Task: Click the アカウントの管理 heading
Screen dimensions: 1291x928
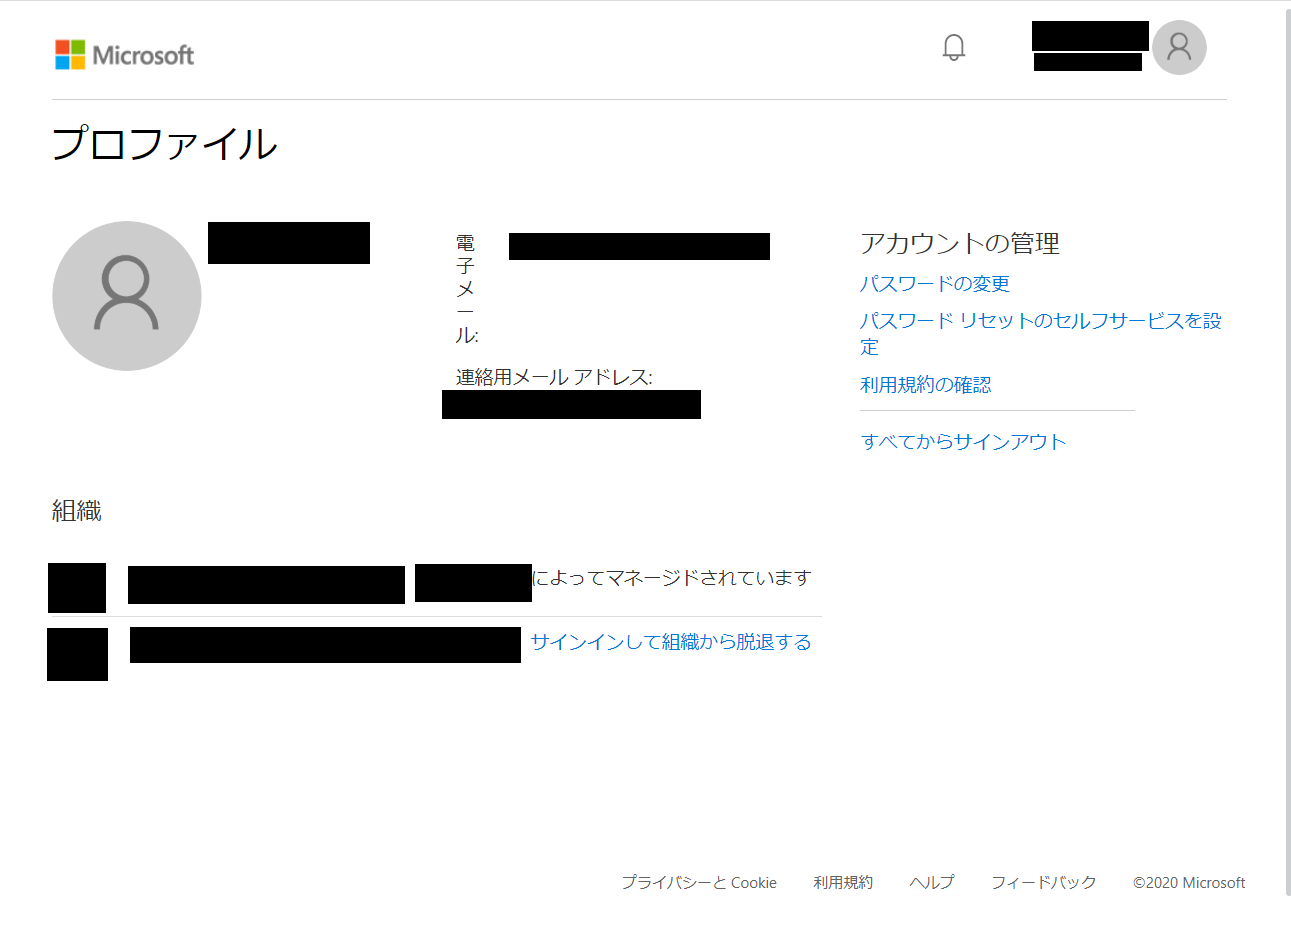Action: tap(960, 243)
